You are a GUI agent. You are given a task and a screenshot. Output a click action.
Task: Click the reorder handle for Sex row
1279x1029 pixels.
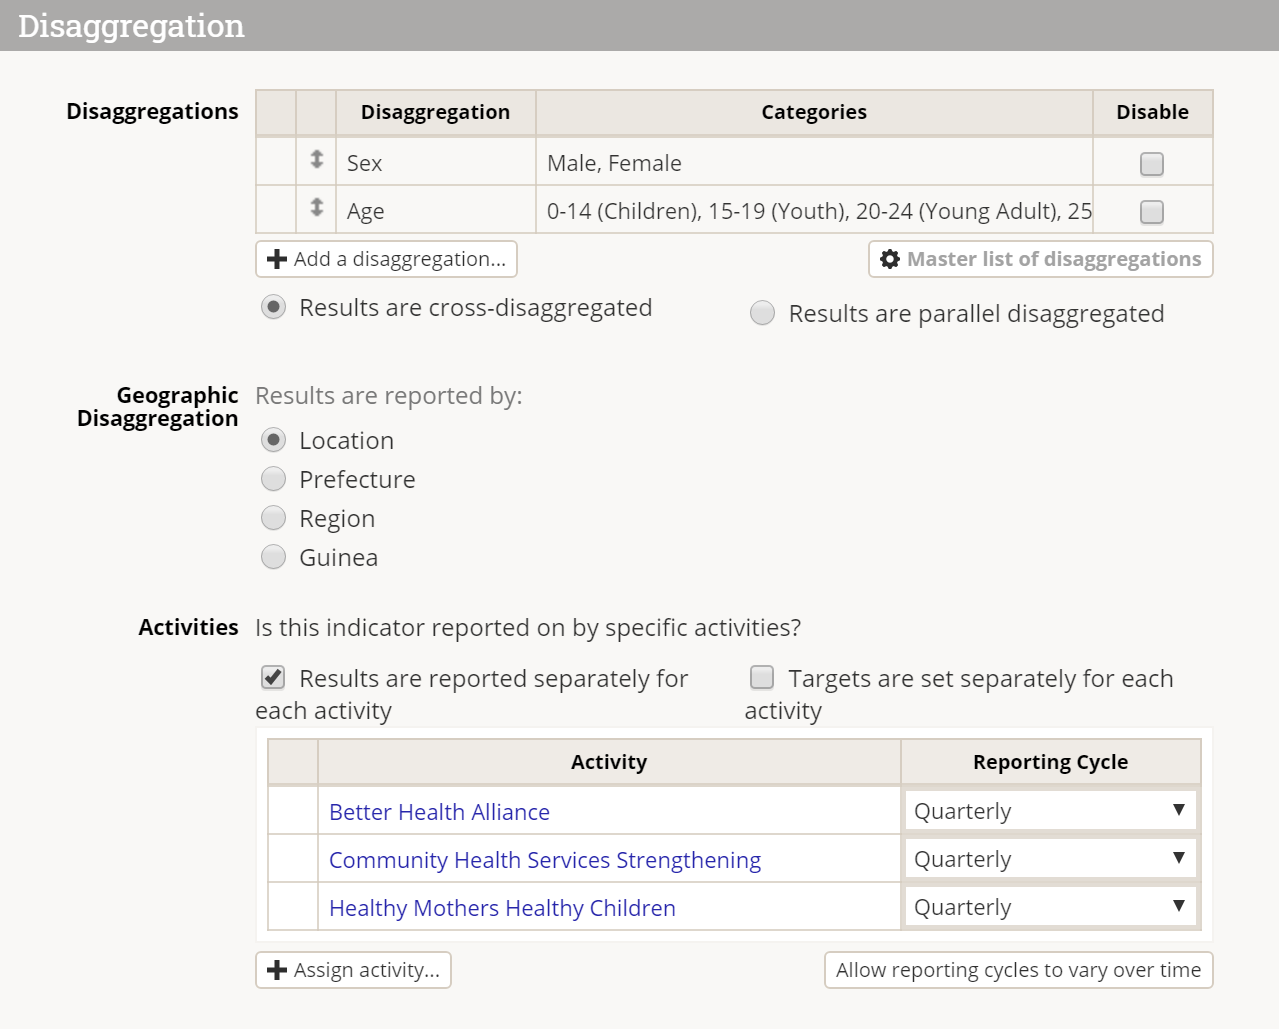tap(316, 160)
